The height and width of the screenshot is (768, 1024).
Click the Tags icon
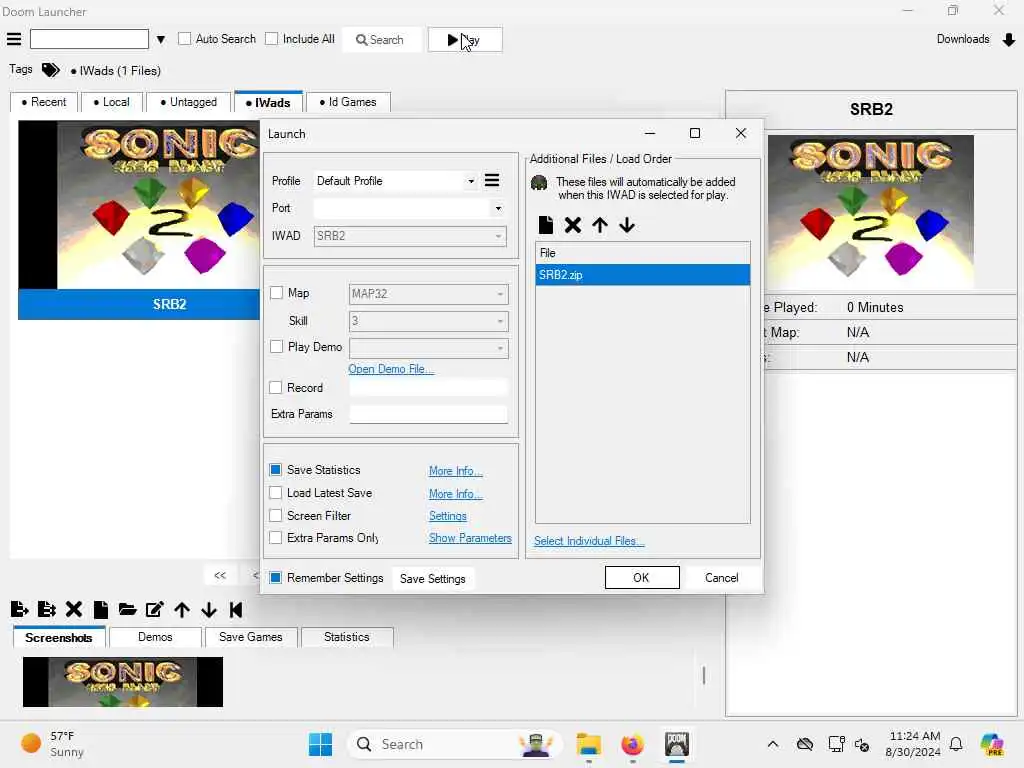pyautogui.click(x=50, y=69)
